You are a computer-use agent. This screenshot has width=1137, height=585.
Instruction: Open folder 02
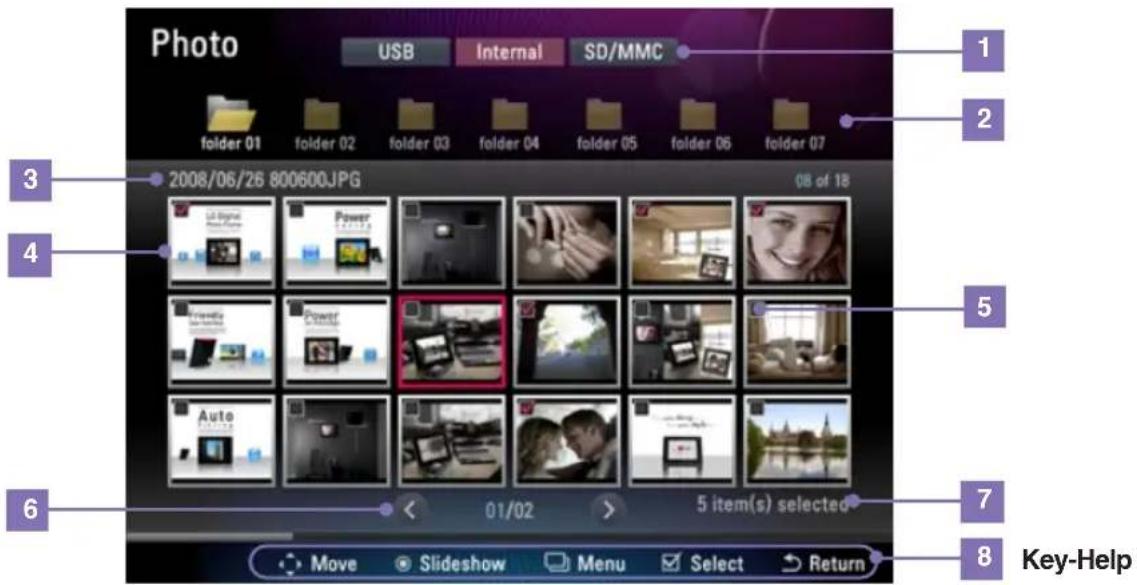(x=325, y=125)
